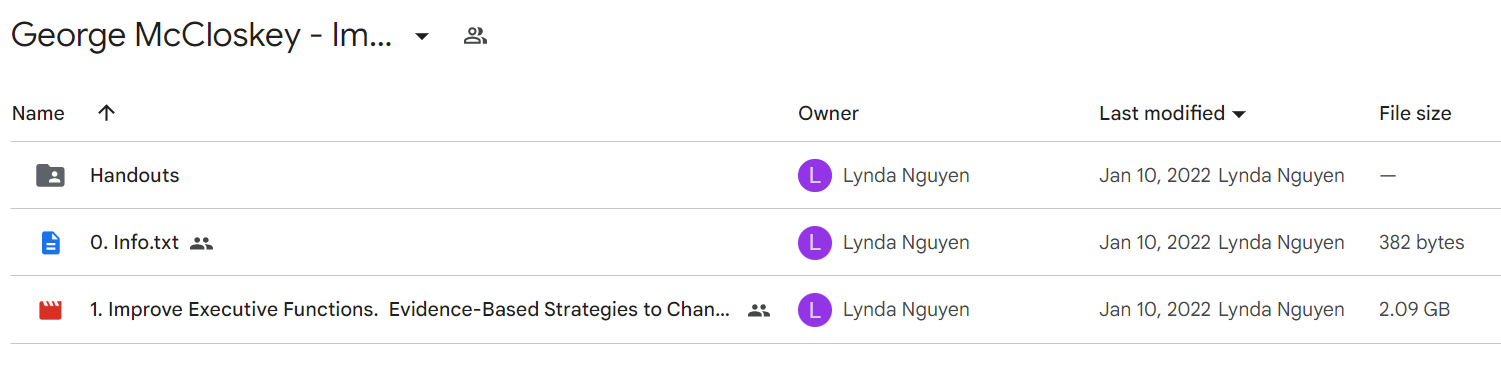The image size is (1501, 390).
Task: Click the George McCloskey folder title
Action: click(201, 36)
